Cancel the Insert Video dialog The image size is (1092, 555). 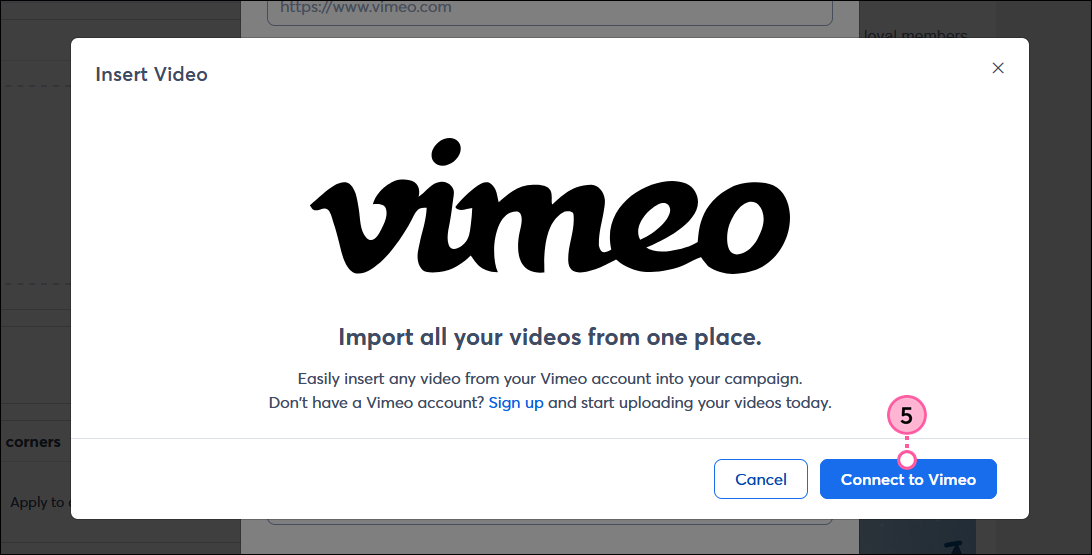760,479
